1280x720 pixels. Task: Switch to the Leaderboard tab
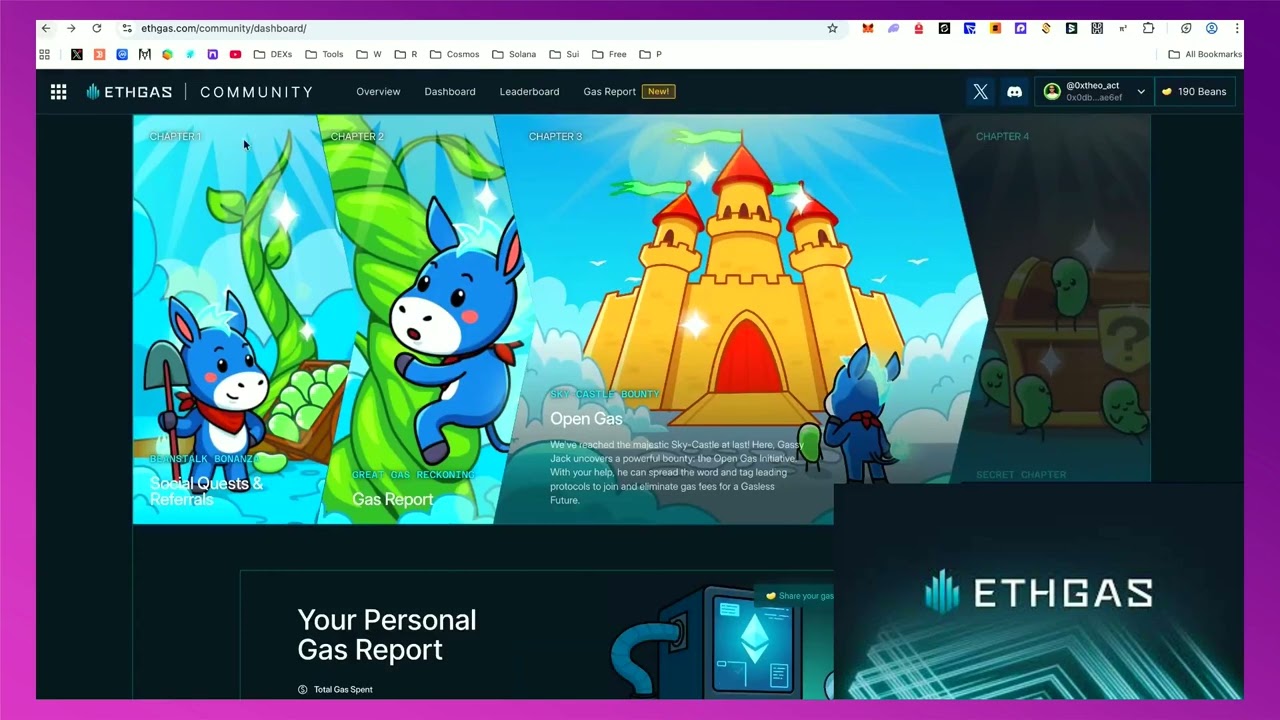(x=529, y=92)
